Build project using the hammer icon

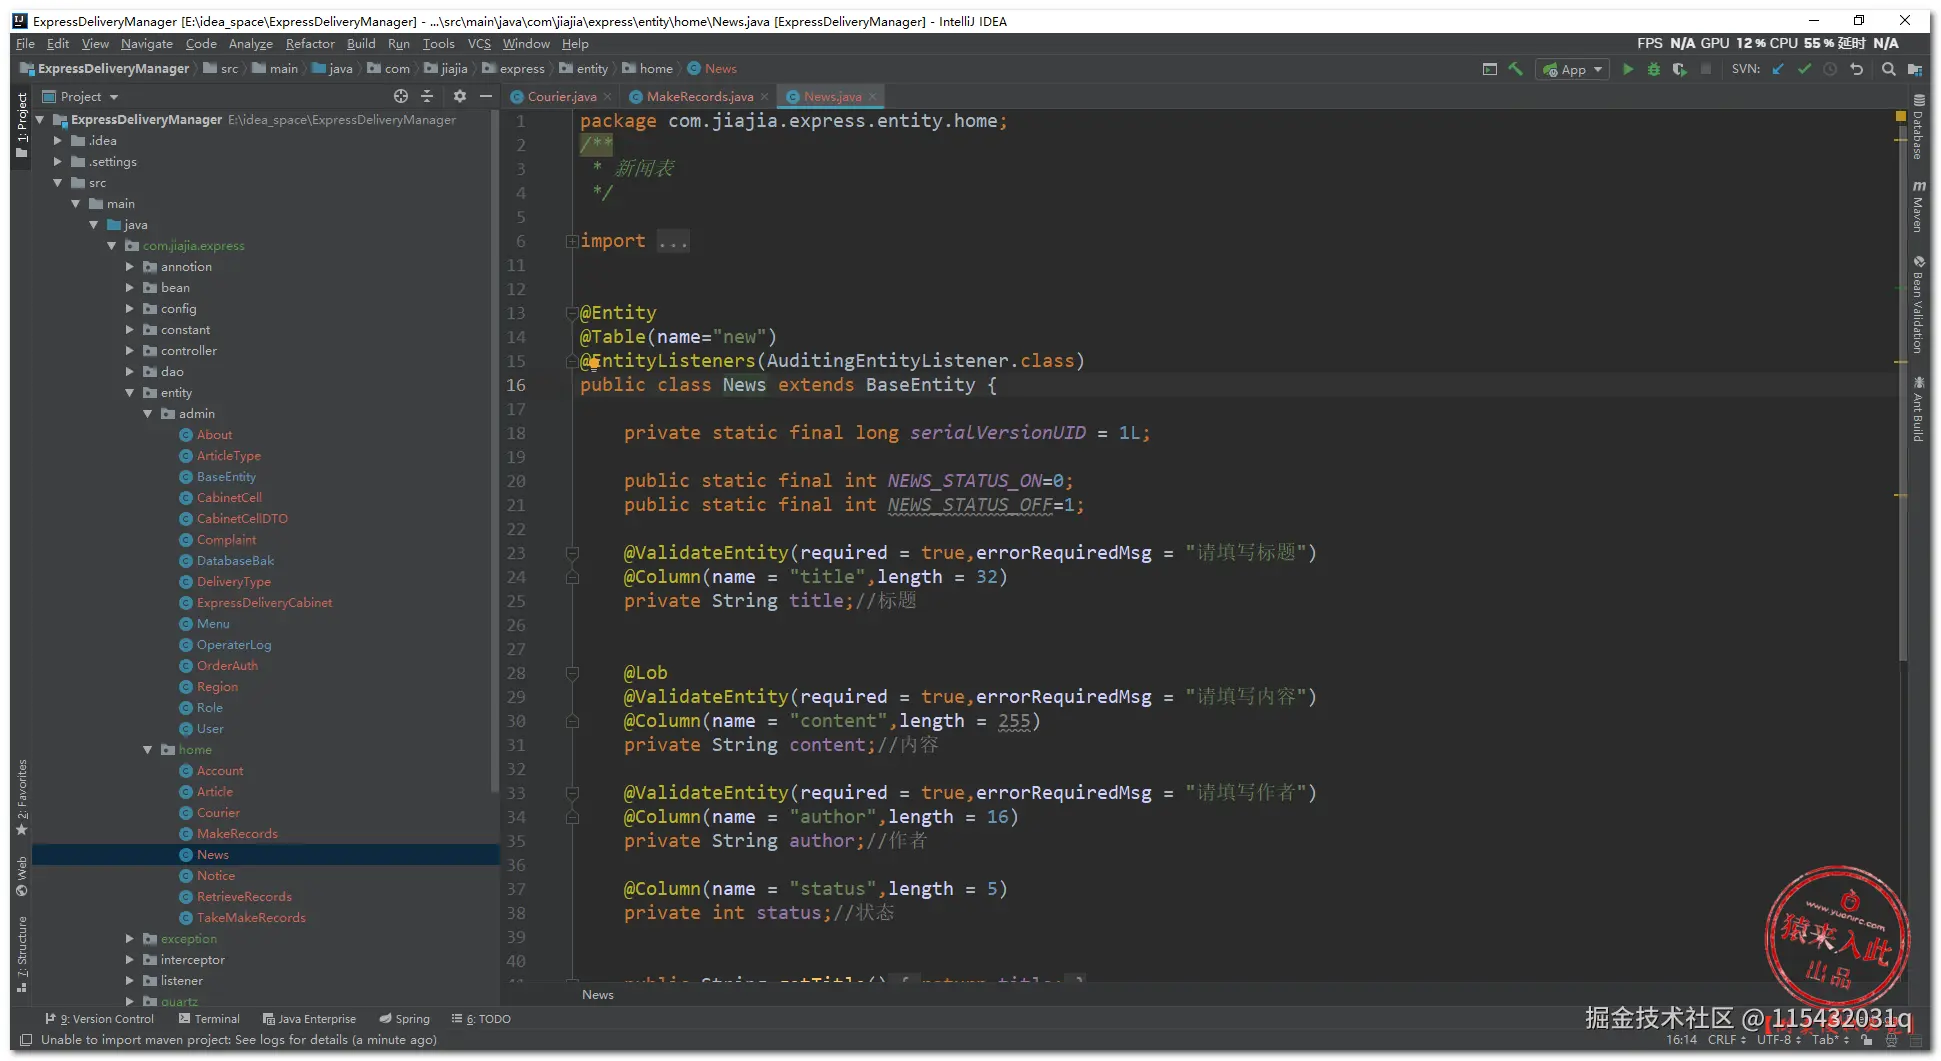point(1516,69)
